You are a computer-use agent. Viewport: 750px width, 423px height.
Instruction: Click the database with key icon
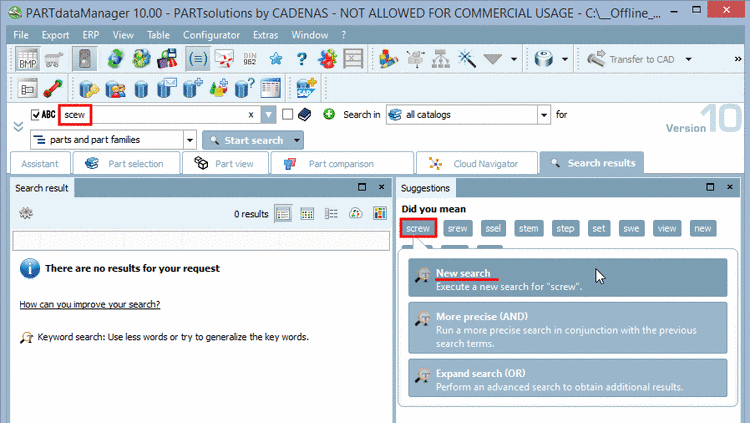pos(88,89)
